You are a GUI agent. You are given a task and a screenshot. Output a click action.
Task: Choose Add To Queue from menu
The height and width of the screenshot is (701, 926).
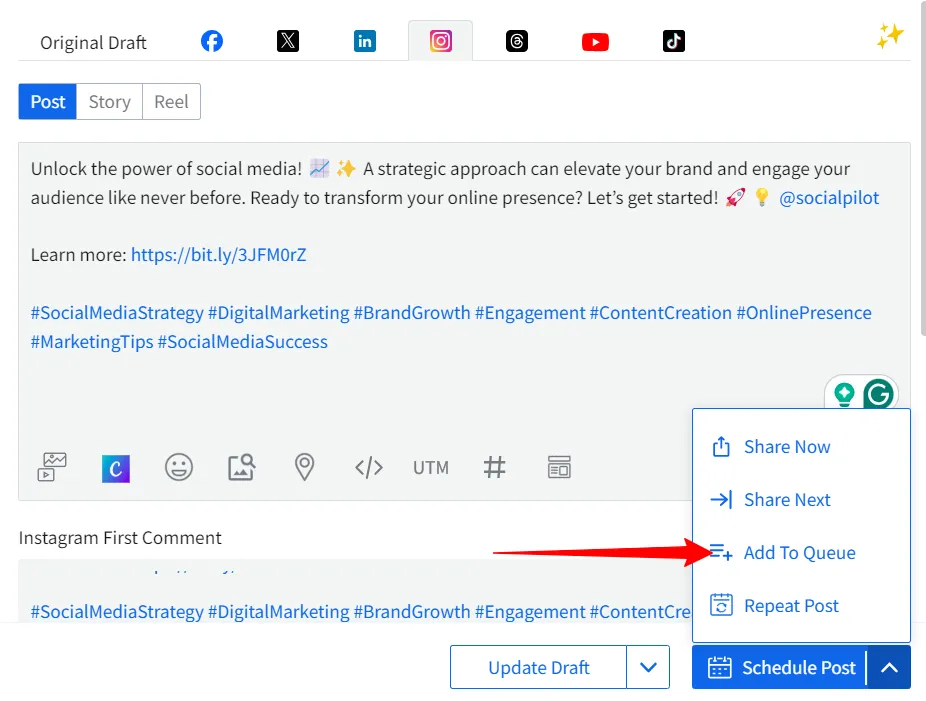point(799,553)
